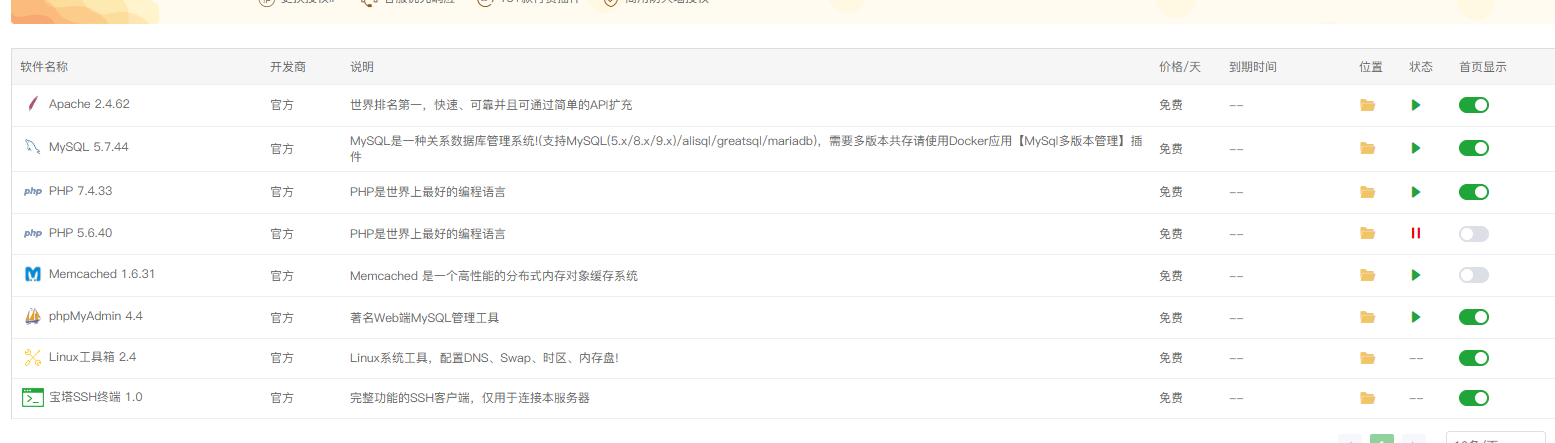
Task: Open 宝塔SSH终端 1.0 by its name
Action: click(96, 397)
